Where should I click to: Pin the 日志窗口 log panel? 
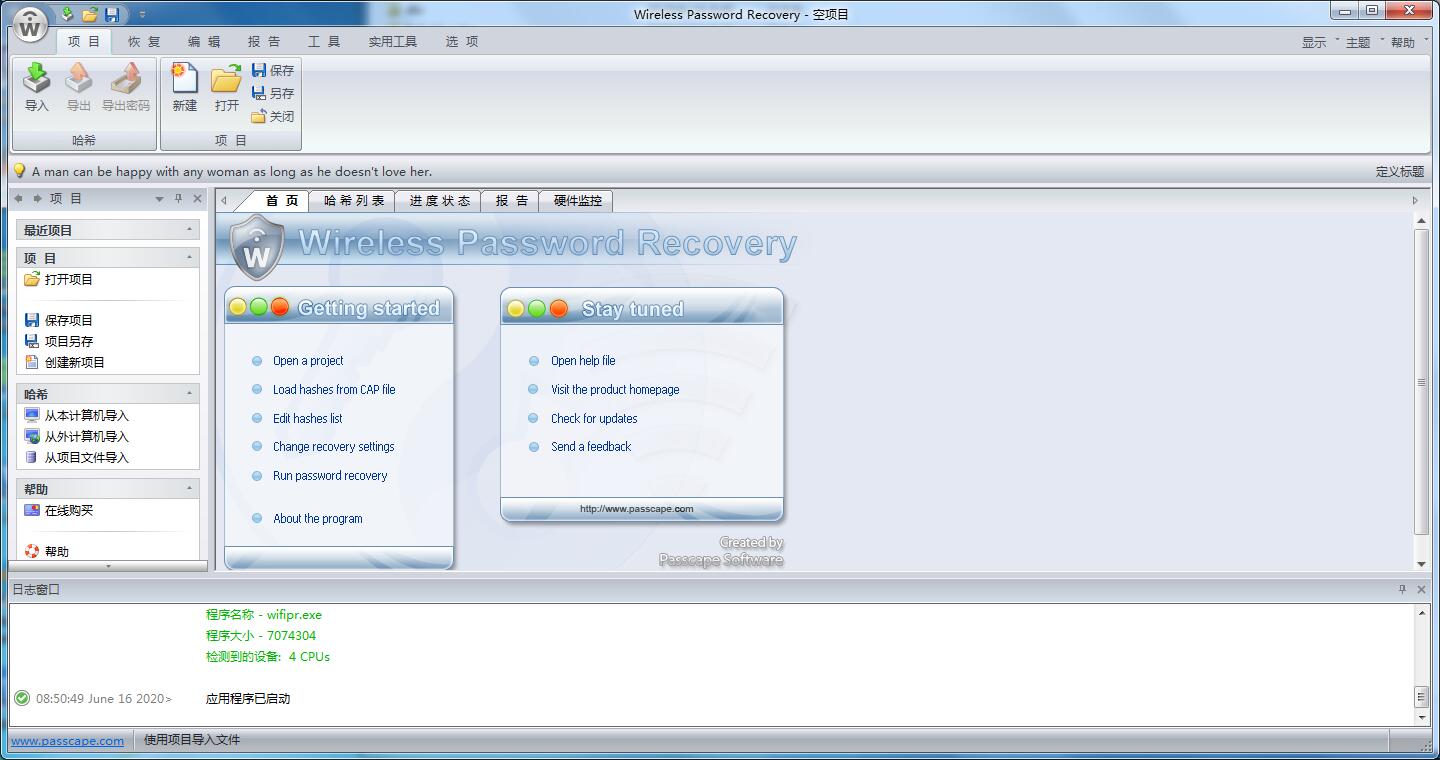(1402, 589)
